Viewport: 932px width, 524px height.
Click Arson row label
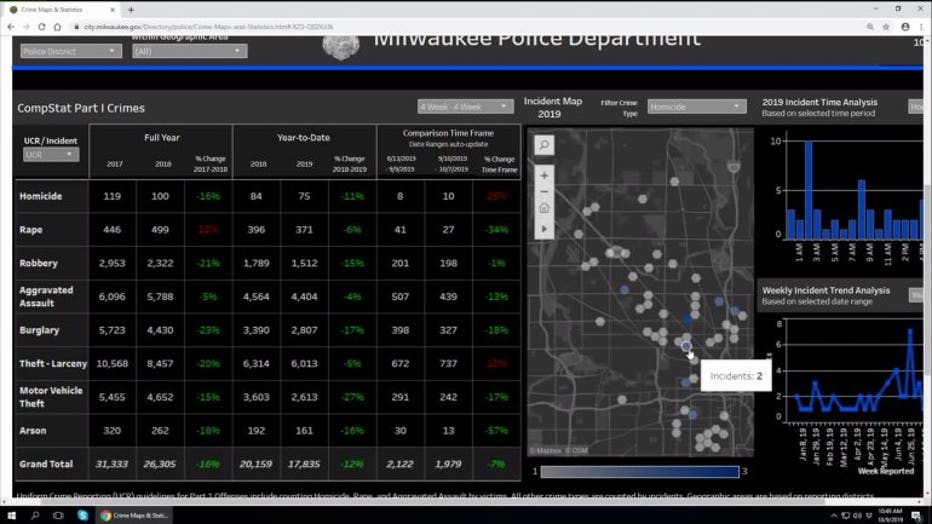tap(33, 431)
